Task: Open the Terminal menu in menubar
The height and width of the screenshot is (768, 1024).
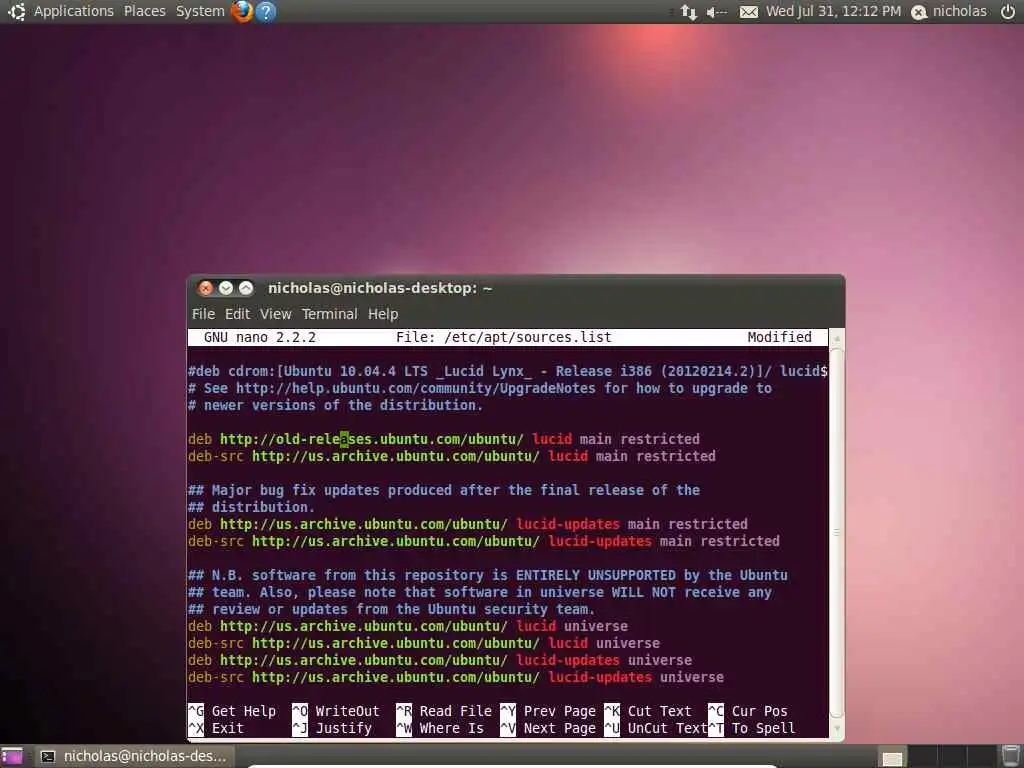Action: 329,314
